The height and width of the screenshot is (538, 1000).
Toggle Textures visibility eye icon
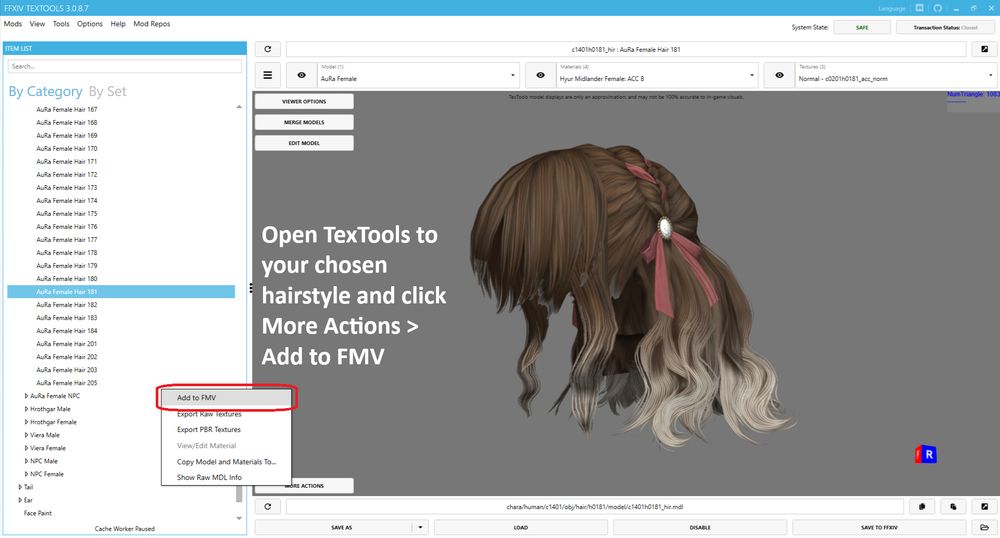pyautogui.click(x=779, y=75)
